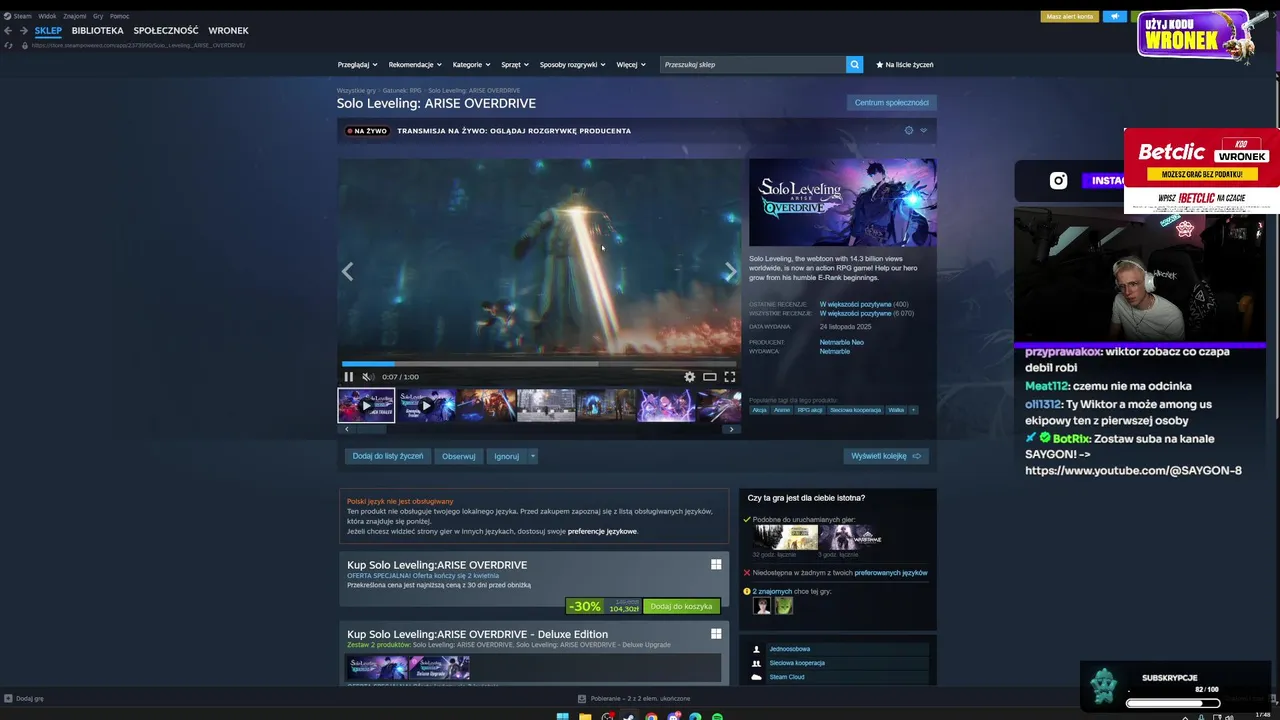Enter fullscreen for the trailer

(x=730, y=377)
